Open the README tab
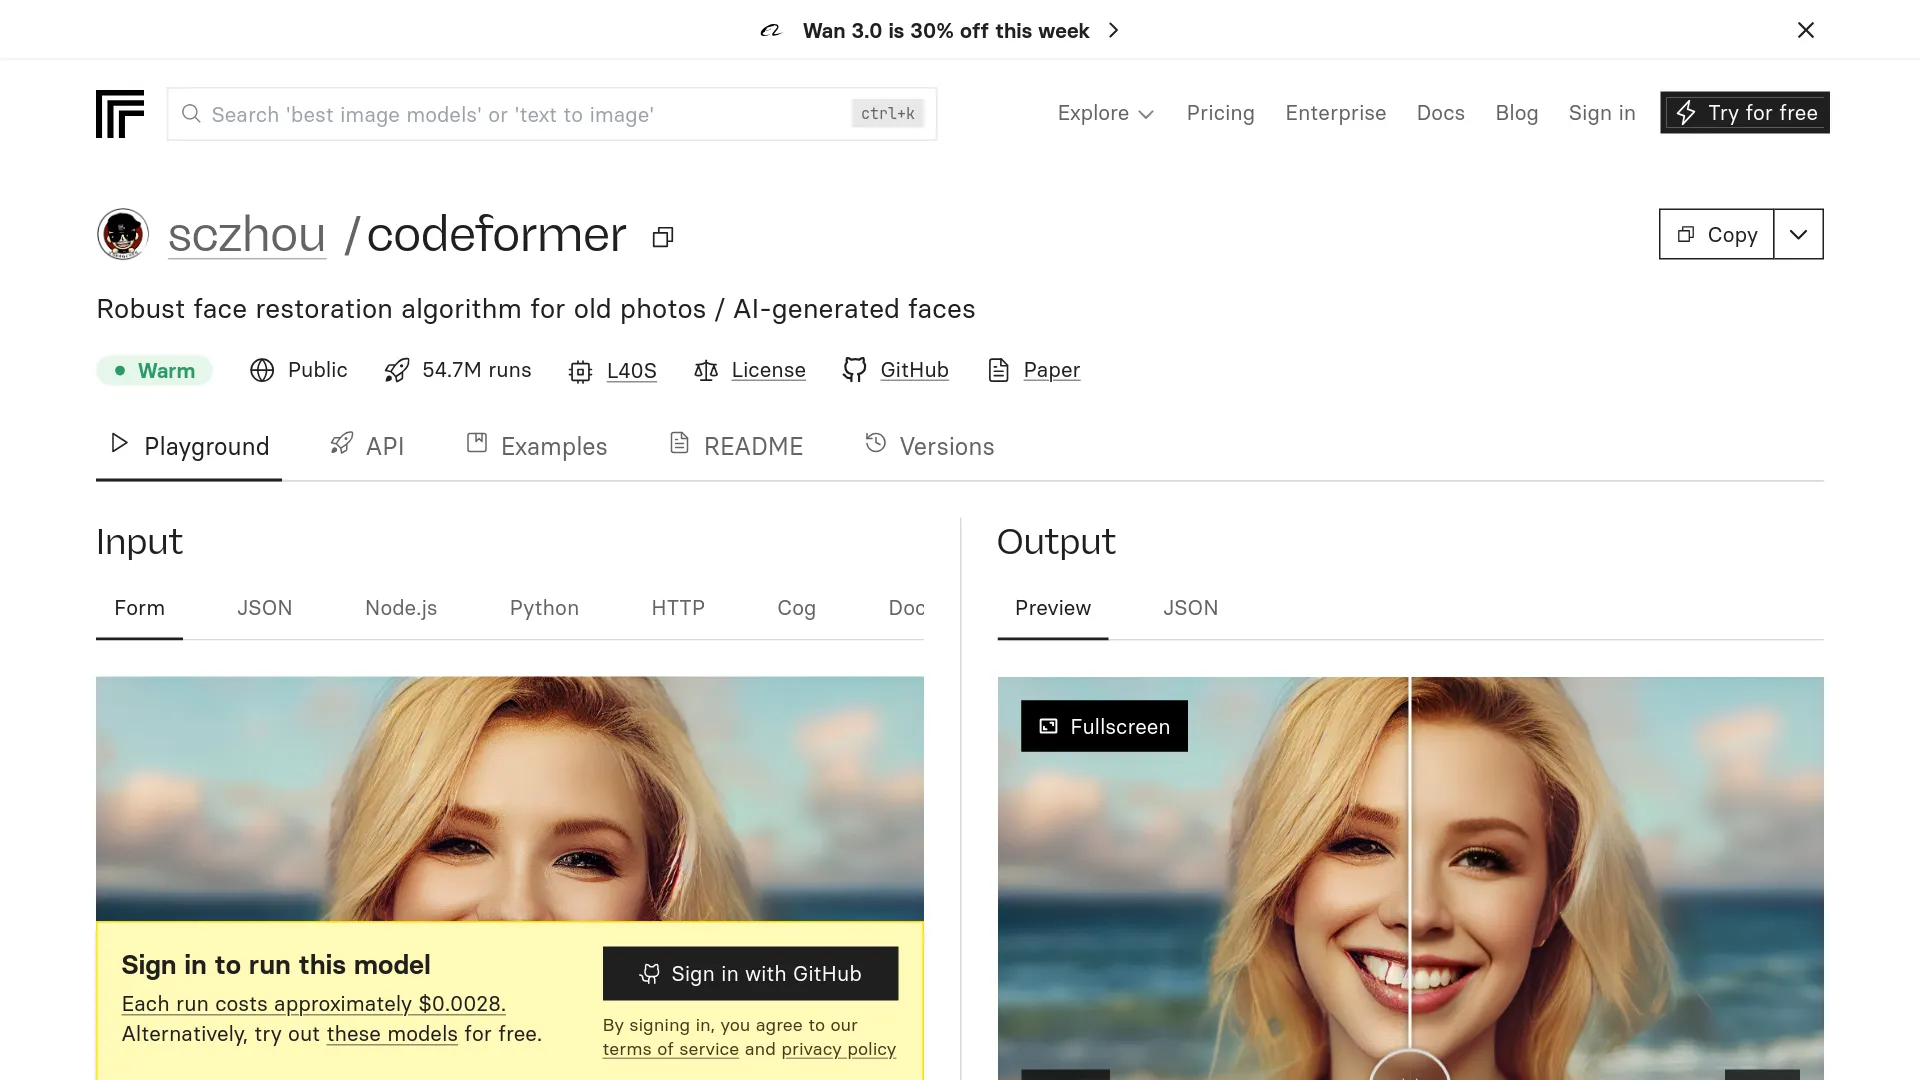Screen dimensions: 1920x1080 click(736, 446)
